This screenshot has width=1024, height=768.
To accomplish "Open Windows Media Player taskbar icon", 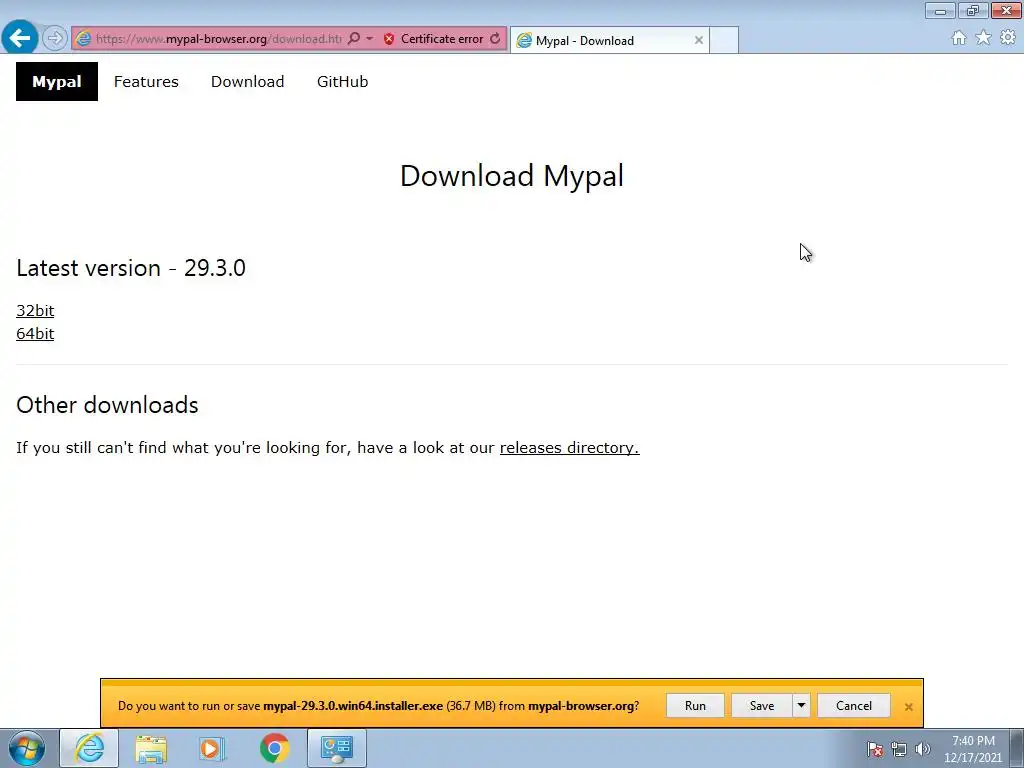I will click(x=212, y=748).
